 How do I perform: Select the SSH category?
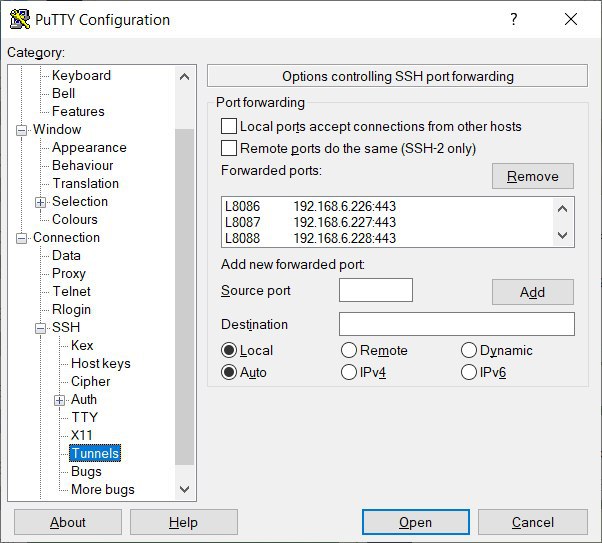tap(66, 328)
